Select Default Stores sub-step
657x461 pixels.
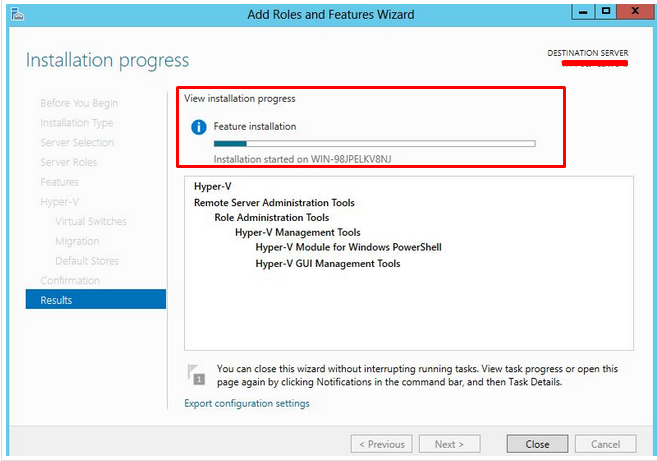tap(87, 261)
